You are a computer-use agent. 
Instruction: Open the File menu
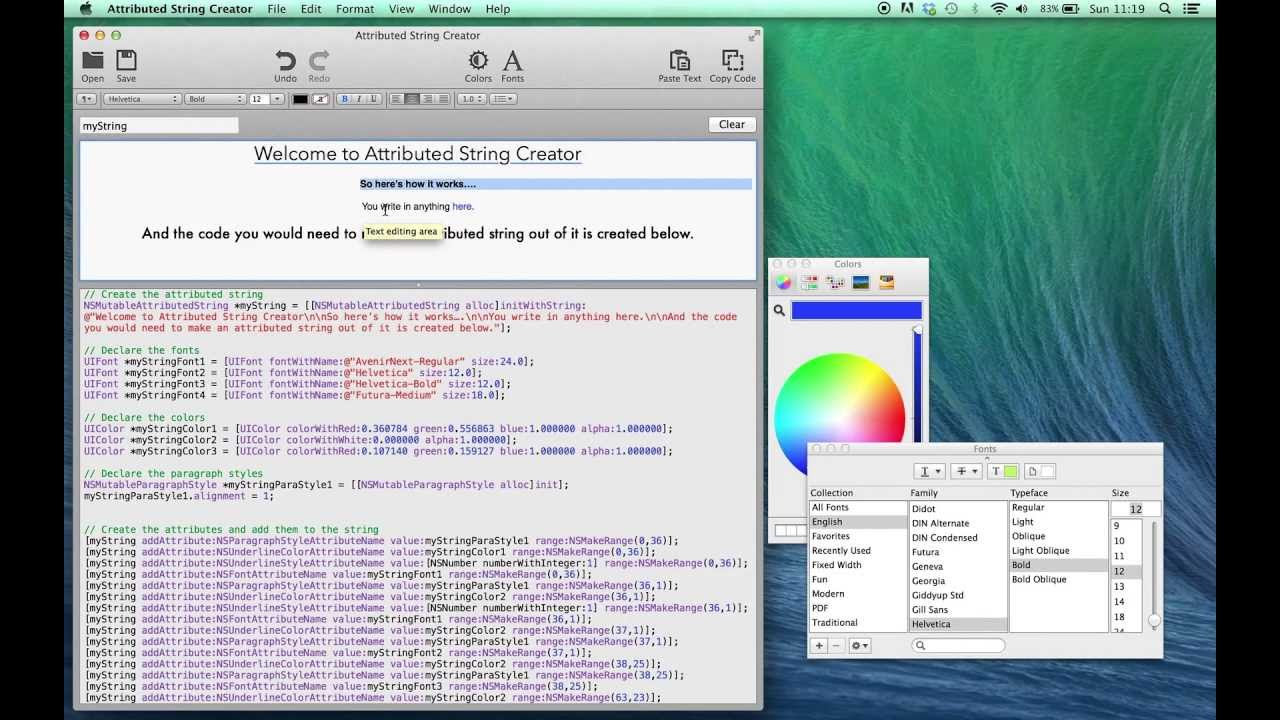click(277, 9)
